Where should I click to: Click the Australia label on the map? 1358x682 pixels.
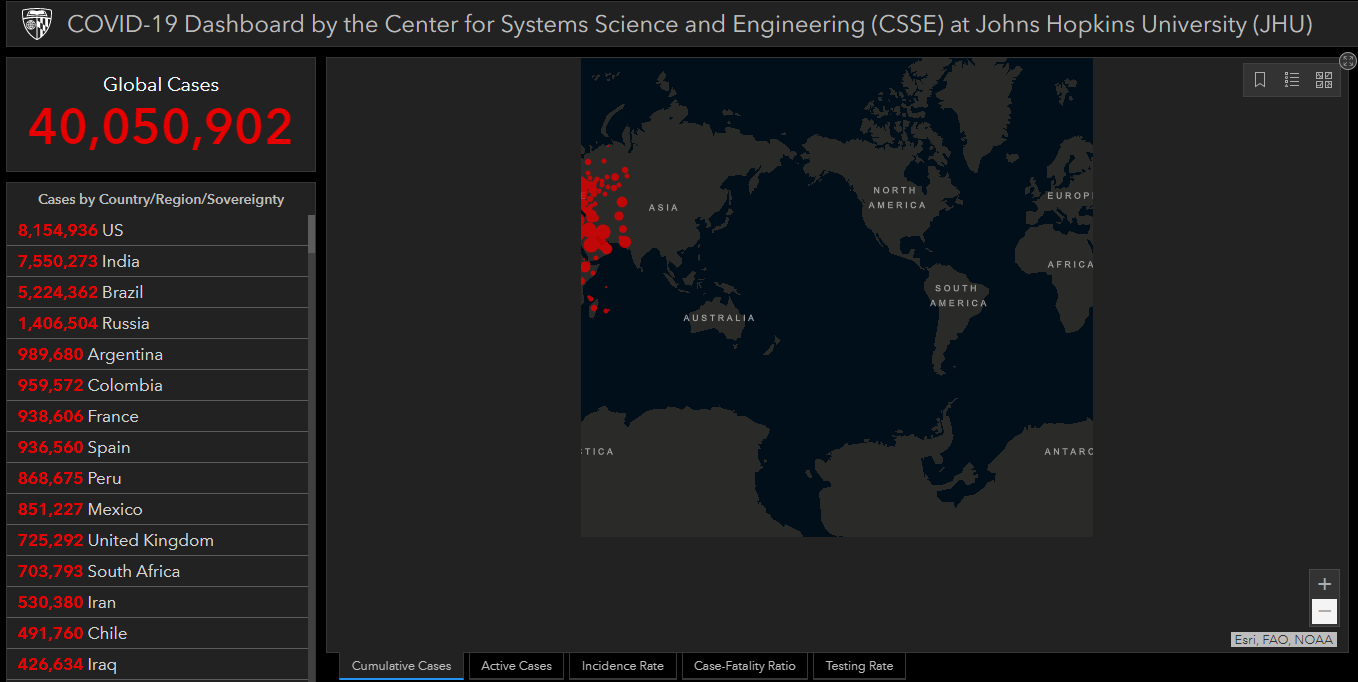click(x=719, y=318)
